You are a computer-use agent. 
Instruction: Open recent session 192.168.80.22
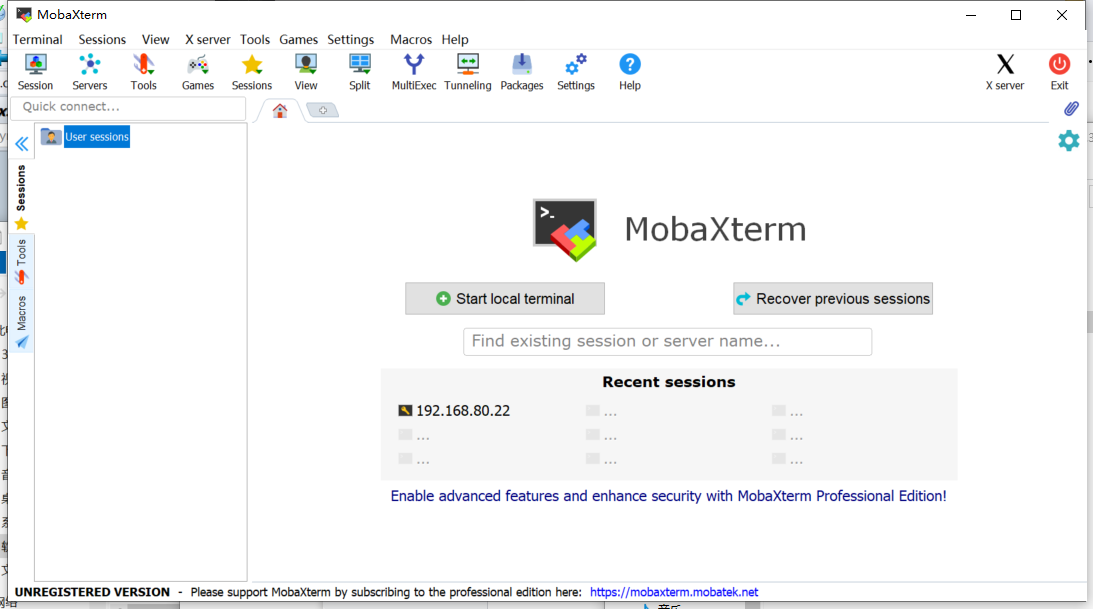tap(454, 410)
